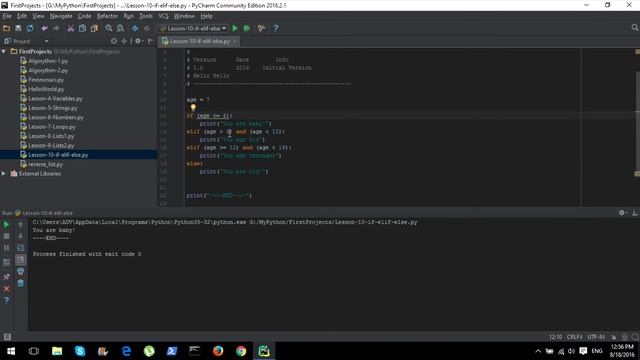This screenshot has width=640, height=360.
Task: Click the Undo toolbar icon
Action: 44,28
